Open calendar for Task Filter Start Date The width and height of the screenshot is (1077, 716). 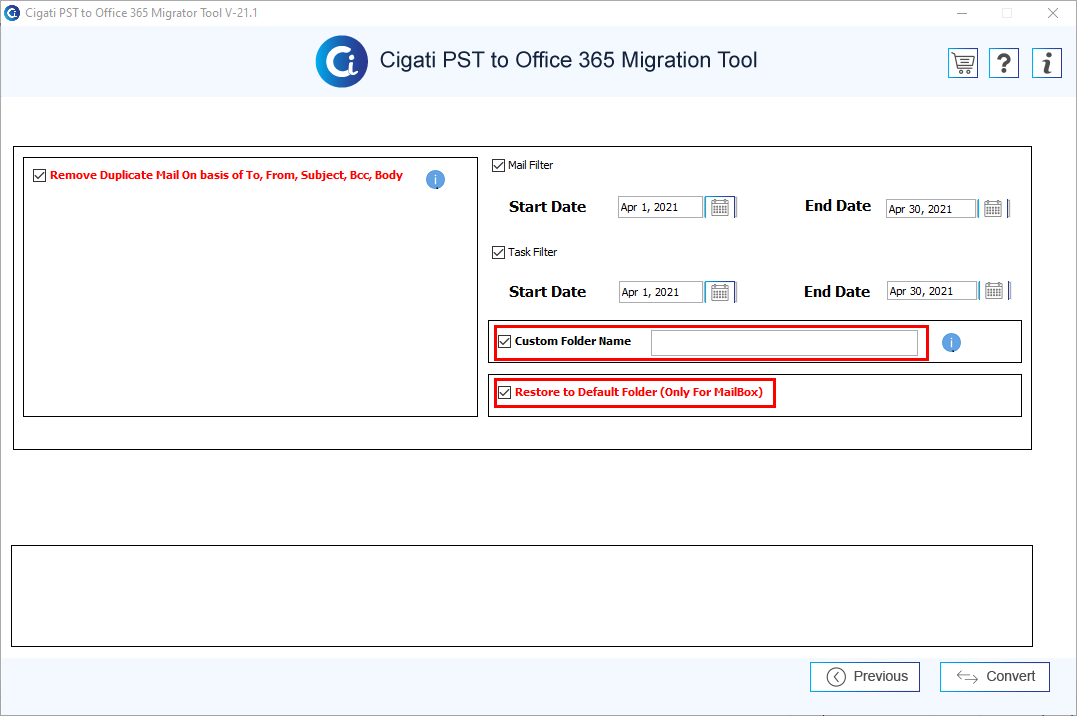[720, 292]
